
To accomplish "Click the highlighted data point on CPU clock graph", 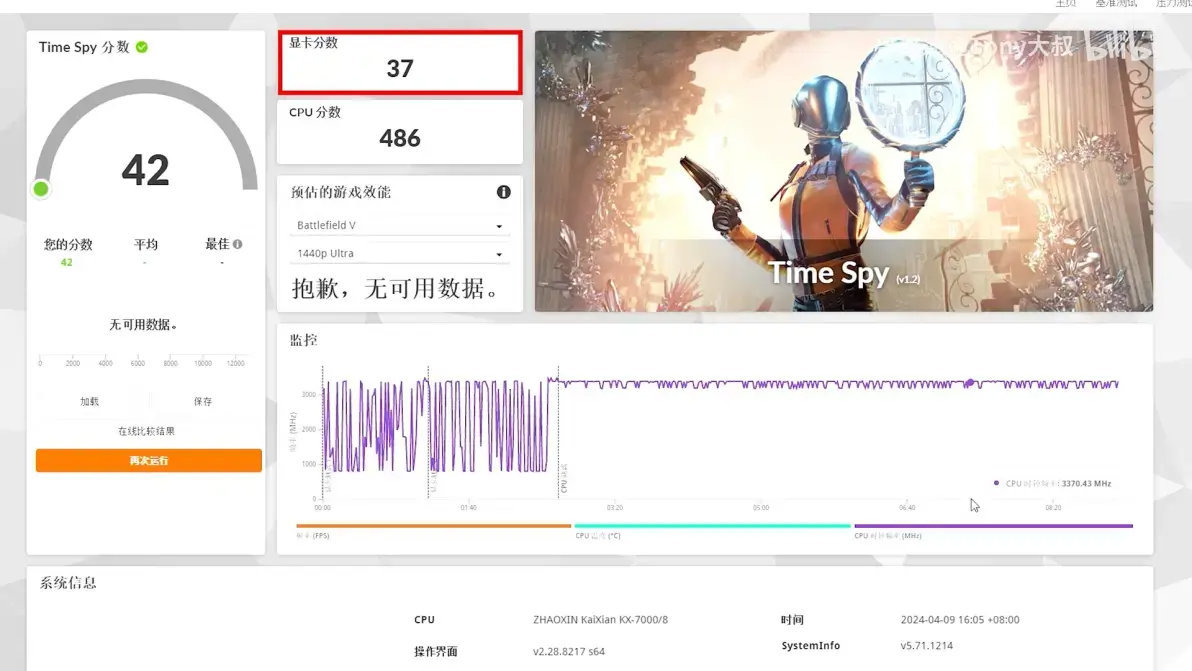I will click(970, 383).
